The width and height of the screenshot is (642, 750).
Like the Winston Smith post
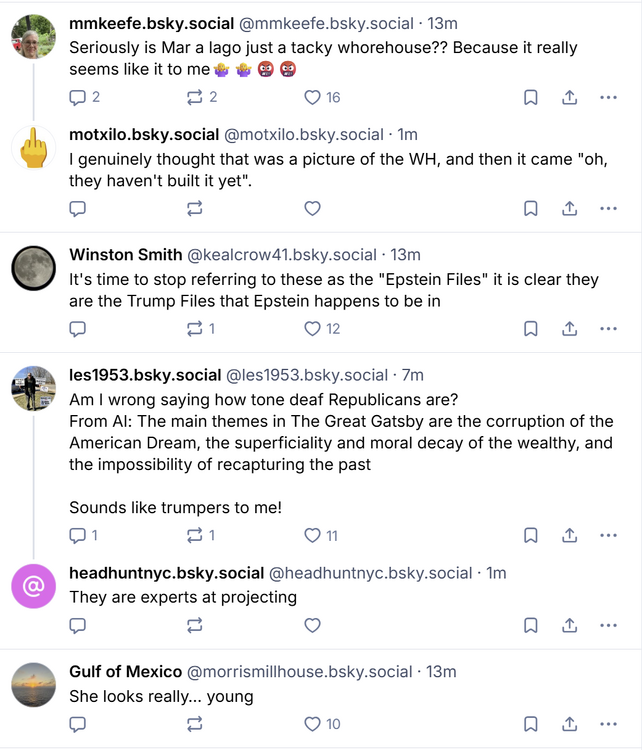point(312,328)
